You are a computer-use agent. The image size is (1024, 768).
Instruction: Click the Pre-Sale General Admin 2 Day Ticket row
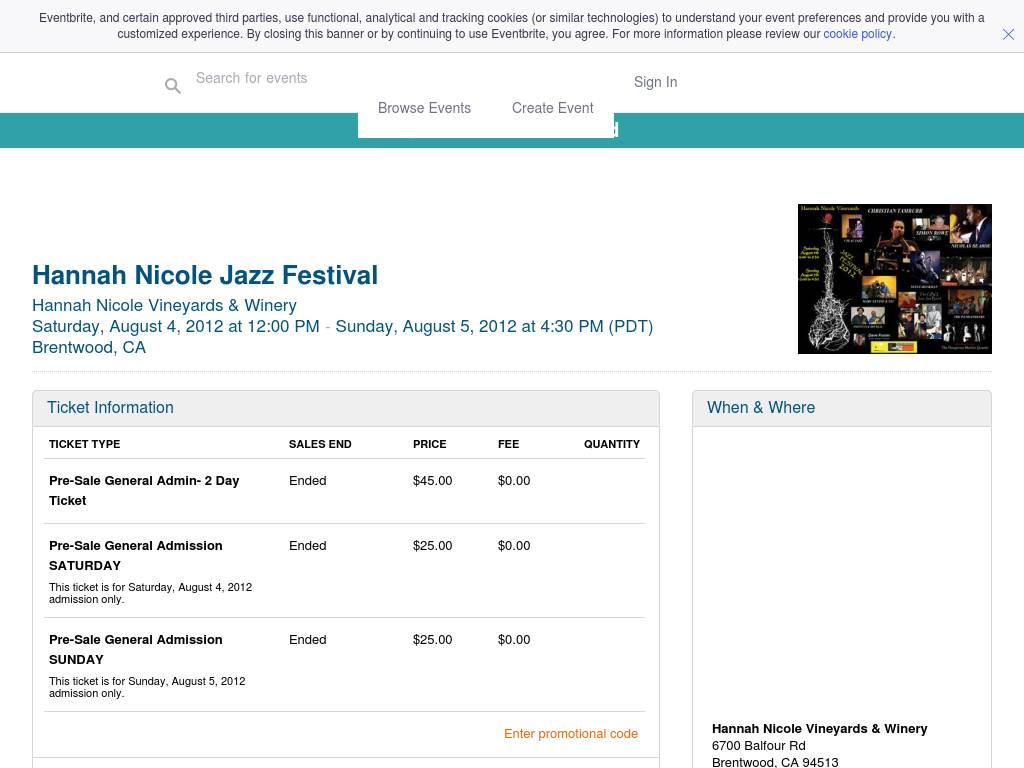(144, 490)
